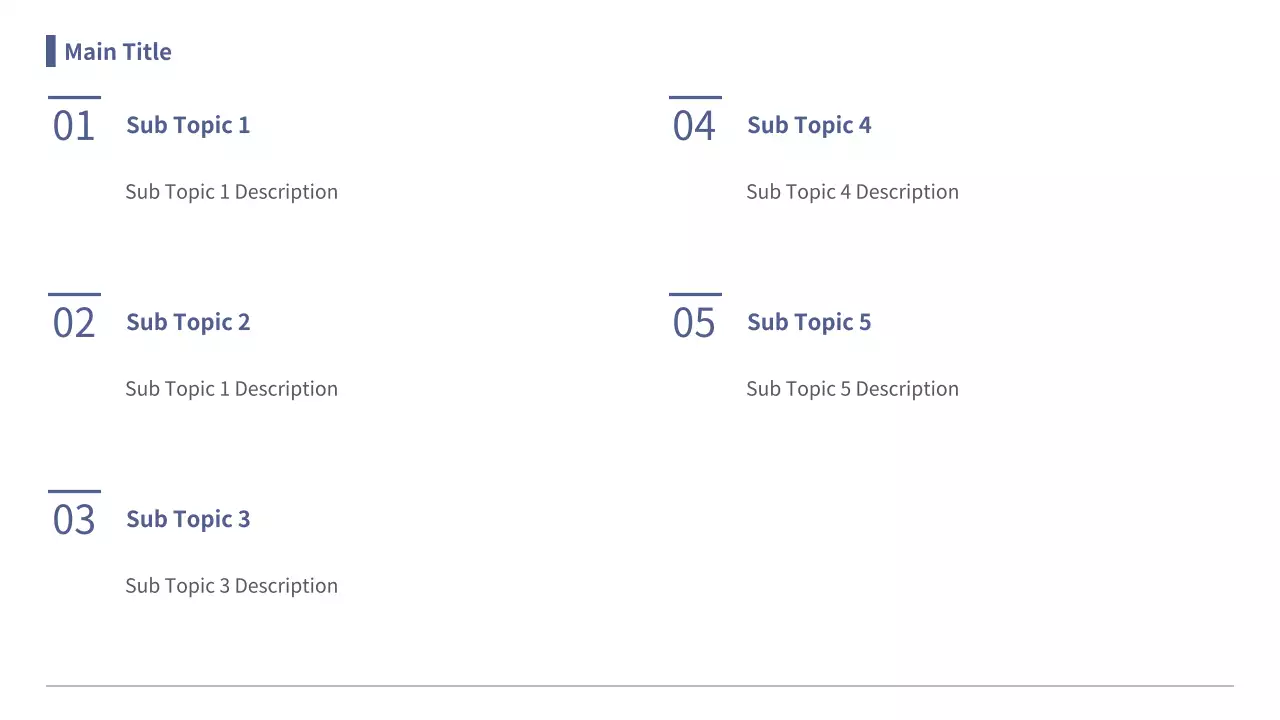Select the Sub Topic 4 Description text

point(852,192)
